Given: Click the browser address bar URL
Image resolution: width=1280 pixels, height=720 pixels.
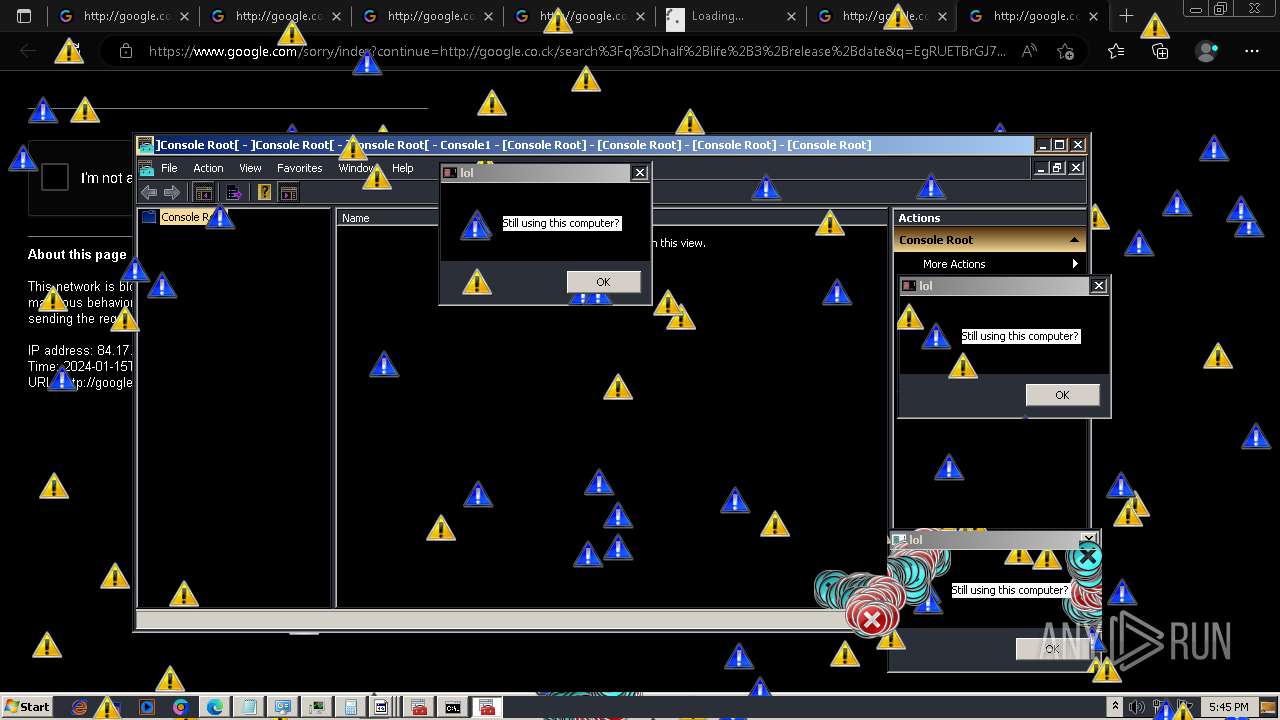Looking at the screenshot, I should [577, 51].
